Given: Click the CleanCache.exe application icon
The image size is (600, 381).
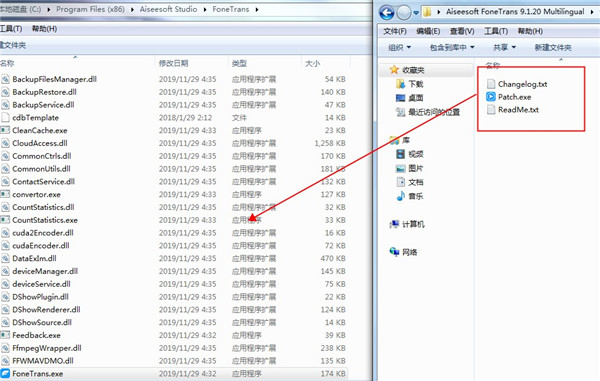Looking at the screenshot, I should [x=5, y=130].
